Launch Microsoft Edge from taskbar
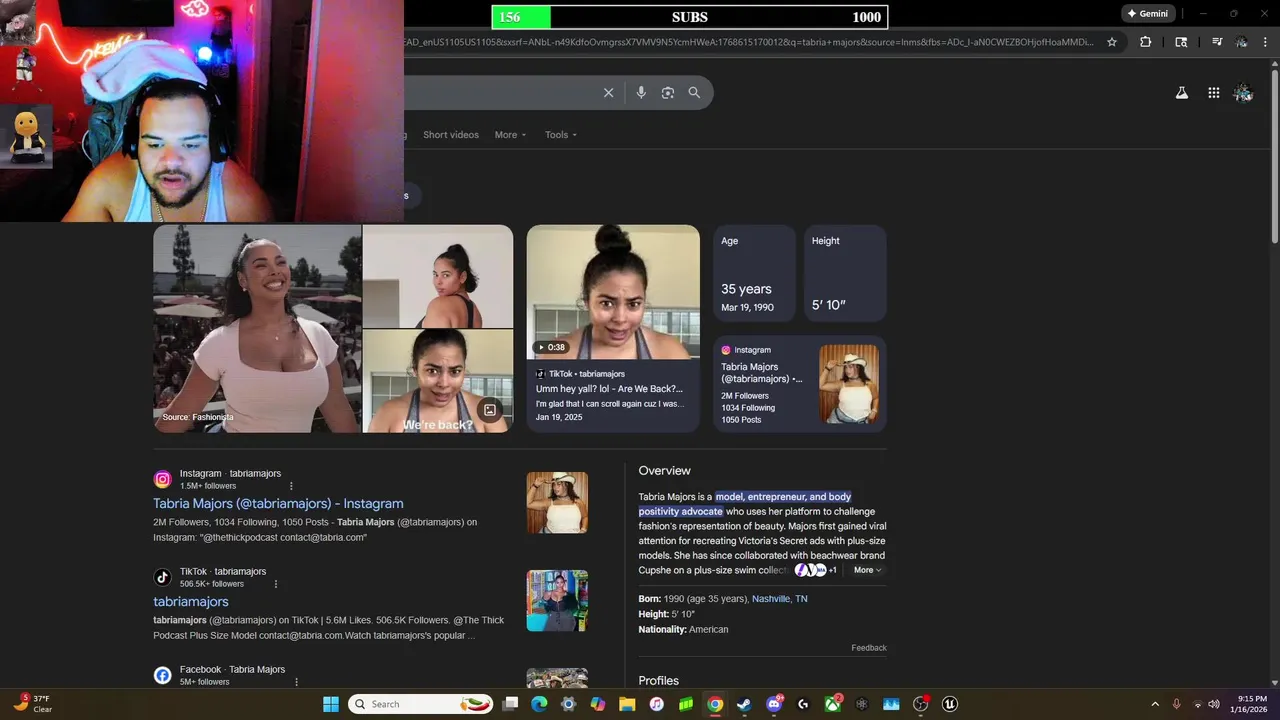 click(x=539, y=704)
